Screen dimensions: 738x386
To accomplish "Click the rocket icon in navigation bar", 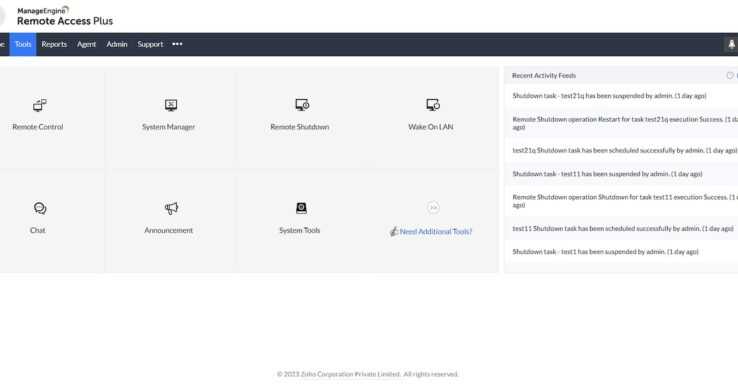I will (x=731, y=44).
